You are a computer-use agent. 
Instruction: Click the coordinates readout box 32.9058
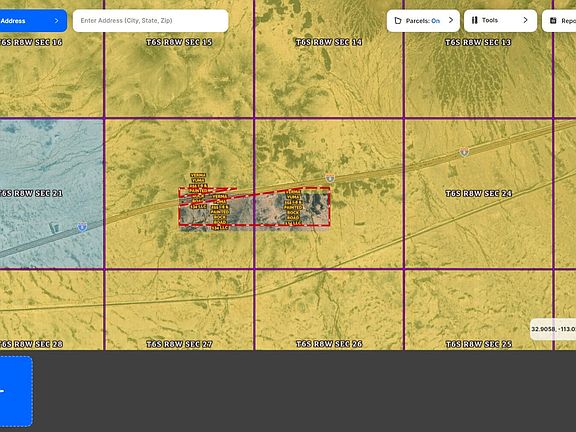point(553,329)
